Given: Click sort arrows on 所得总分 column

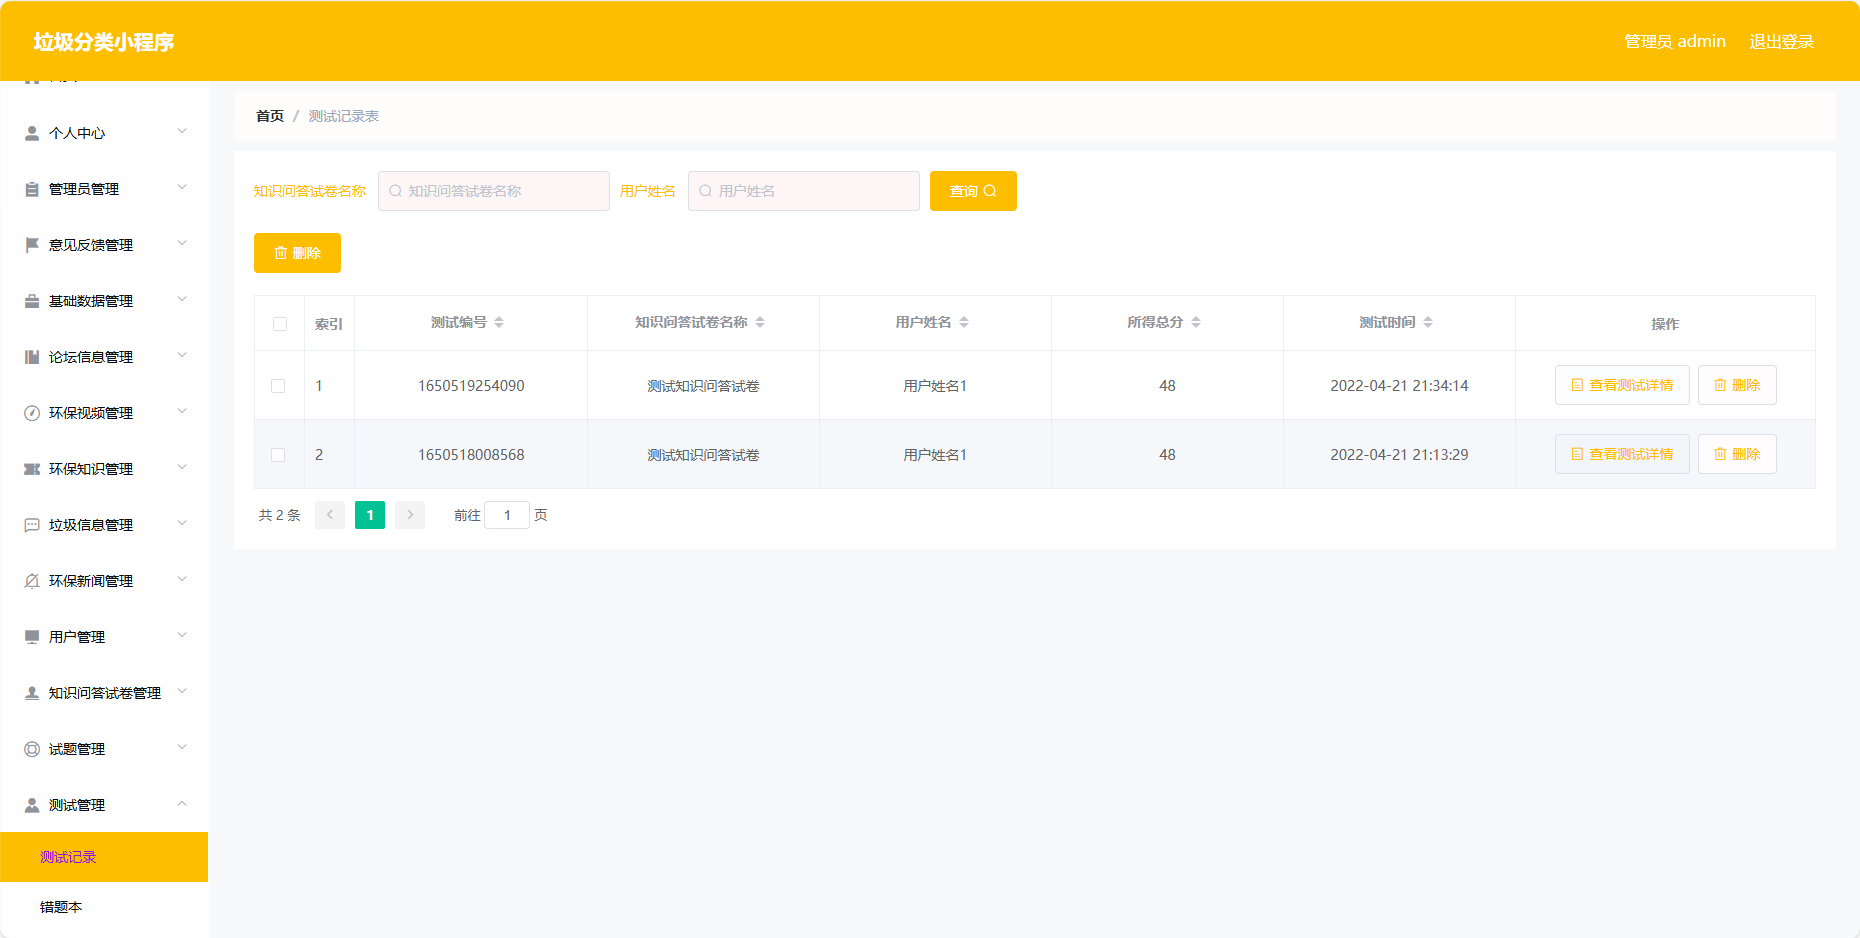Looking at the screenshot, I should 1196,322.
